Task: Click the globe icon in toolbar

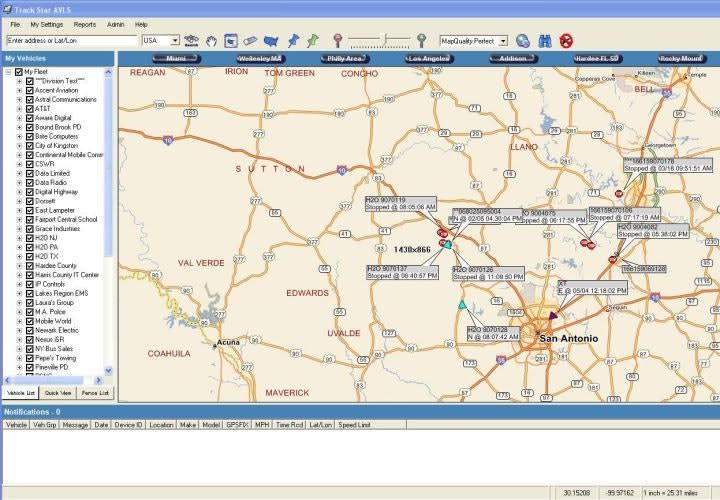Action: (522, 41)
